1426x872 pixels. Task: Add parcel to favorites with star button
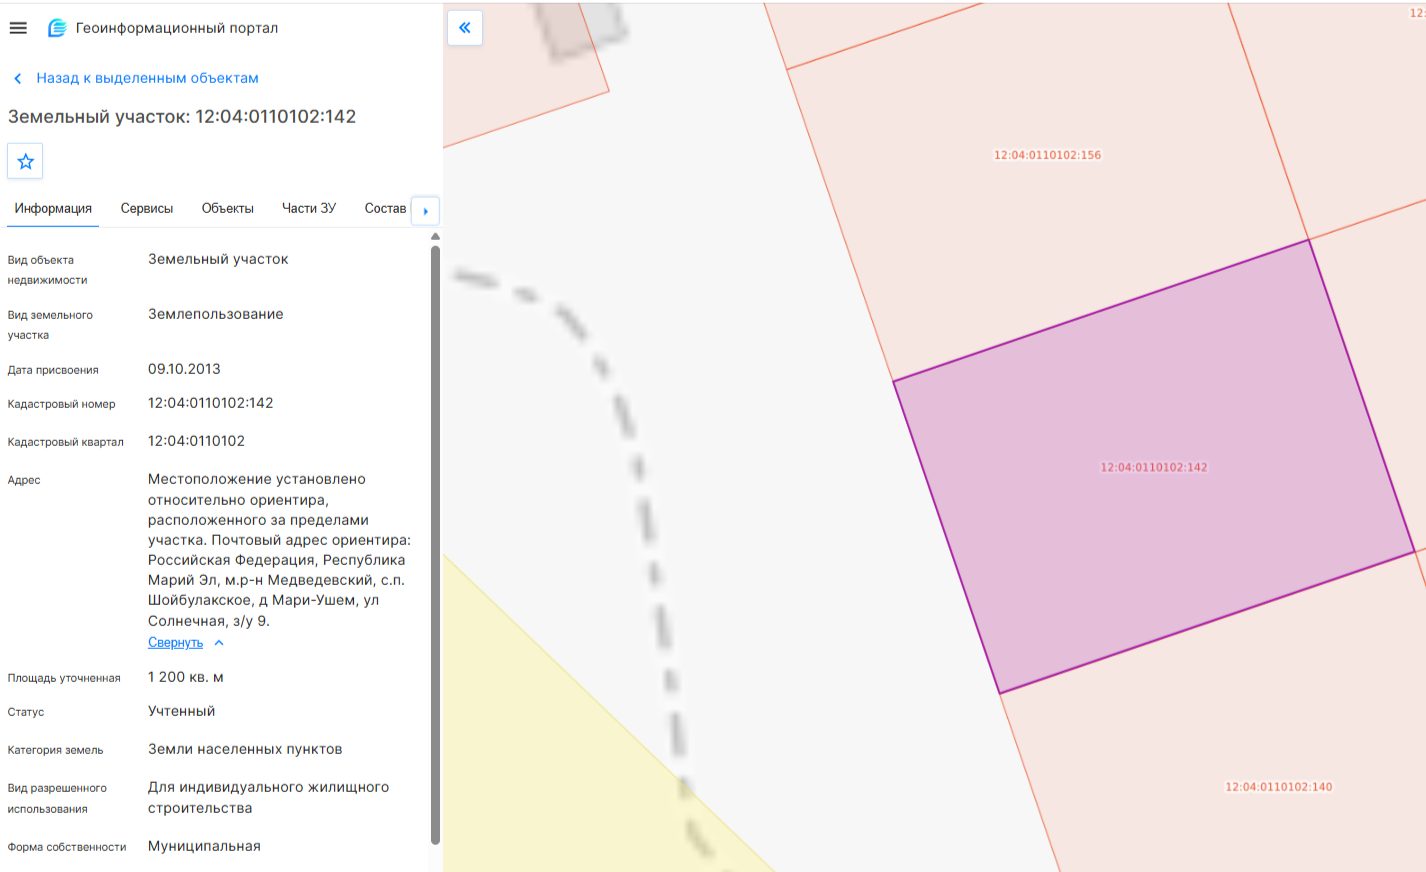coord(25,161)
